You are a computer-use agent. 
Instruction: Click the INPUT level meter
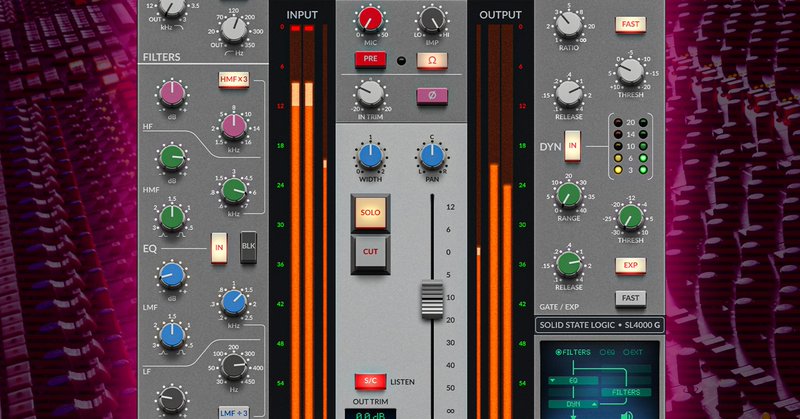coord(309,222)
